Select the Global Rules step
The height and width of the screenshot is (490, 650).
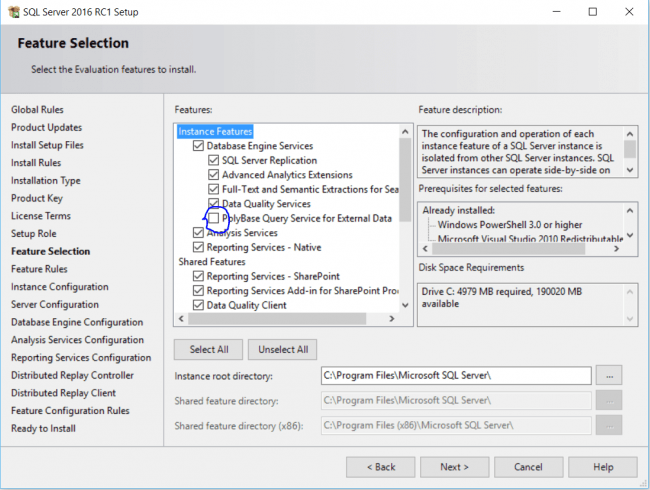pyautogui.click(x=37, y=110)
